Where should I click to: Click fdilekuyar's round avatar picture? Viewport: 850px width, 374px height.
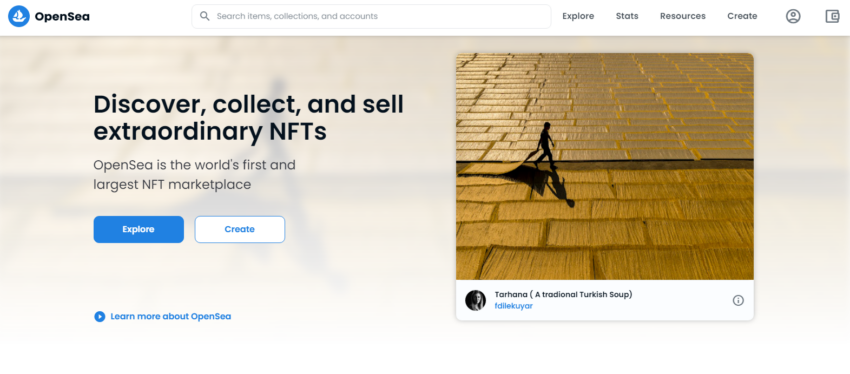(x=475, y=300)
